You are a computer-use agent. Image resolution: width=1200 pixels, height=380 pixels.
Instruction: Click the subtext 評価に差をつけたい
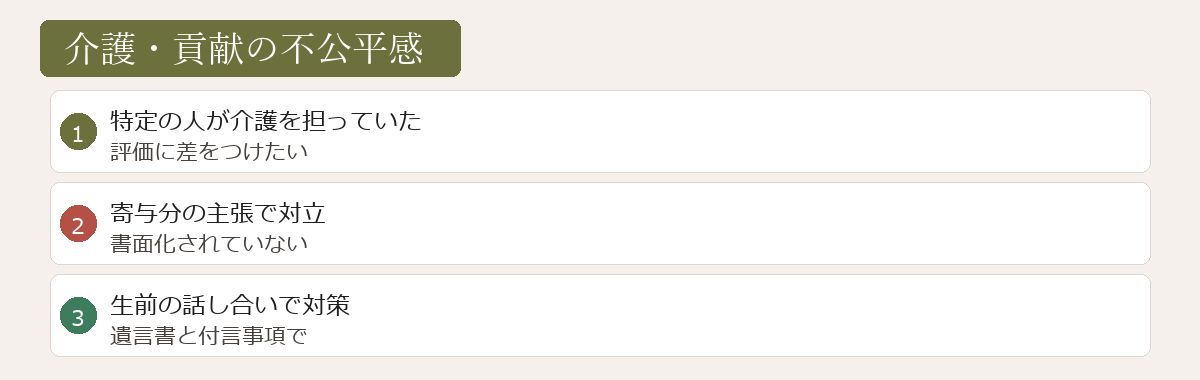[209, 152]
